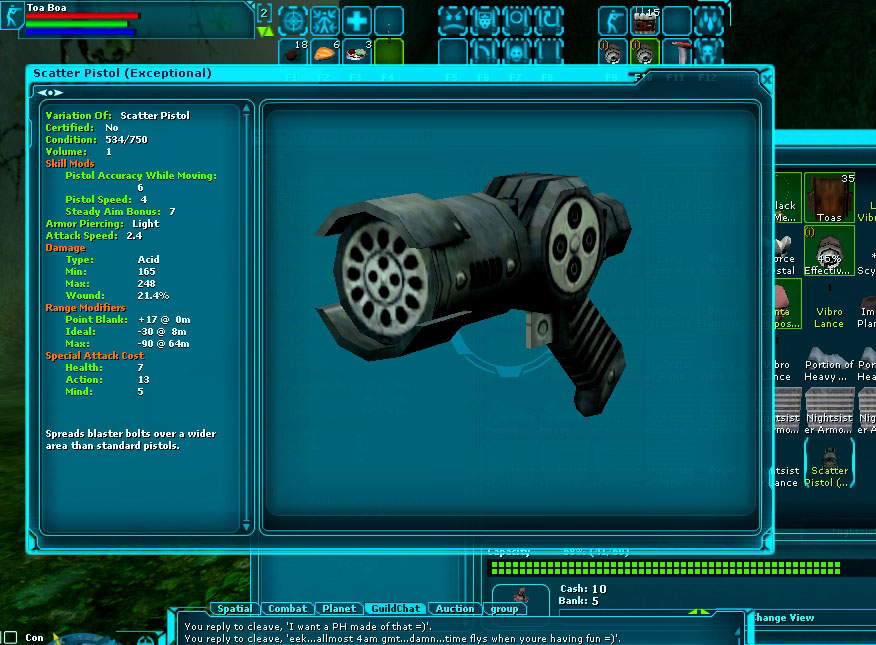This screenshot has height=645, width=876.
Task: Click the vertical bracket toolbar icon
Action: pos(548,51)
